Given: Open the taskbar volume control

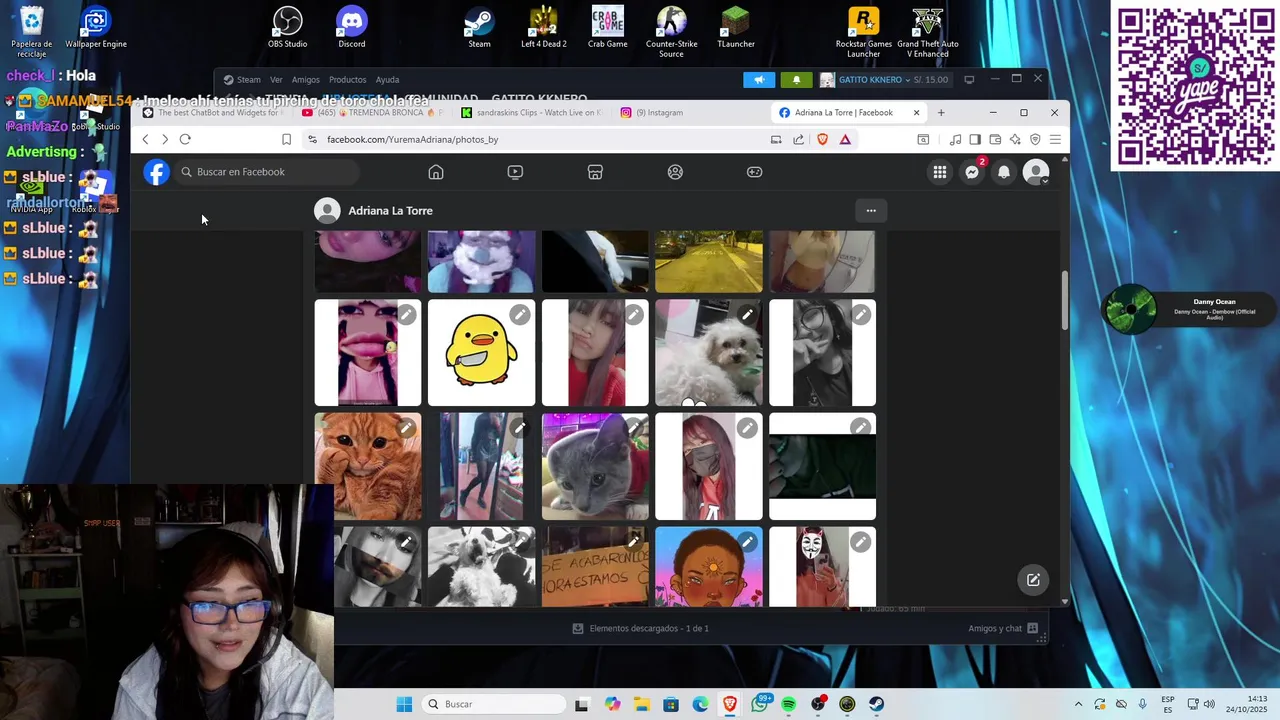Looking at the screenshot, I should click(1209, 704).
